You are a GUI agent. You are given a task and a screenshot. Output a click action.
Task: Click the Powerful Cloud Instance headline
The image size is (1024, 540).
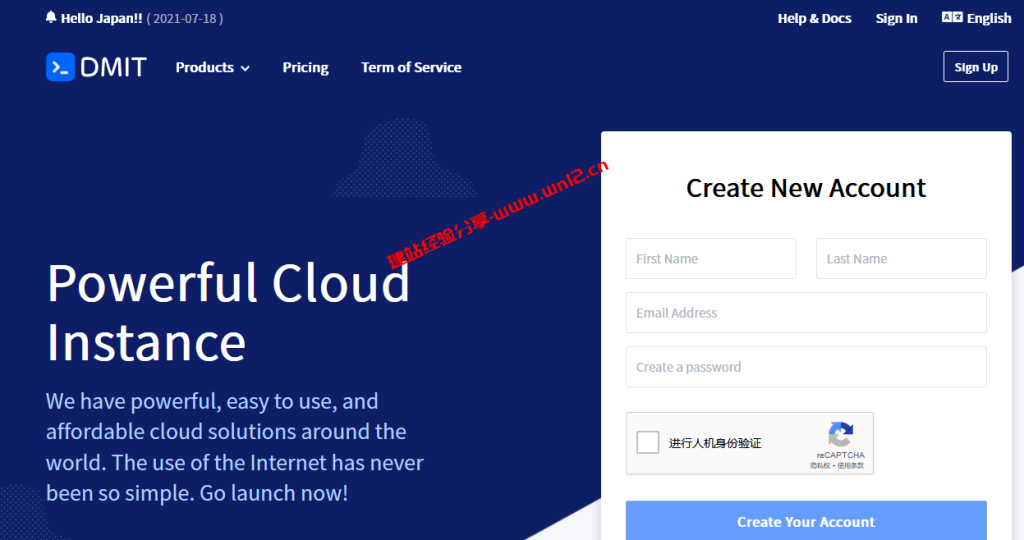[228, 312]
